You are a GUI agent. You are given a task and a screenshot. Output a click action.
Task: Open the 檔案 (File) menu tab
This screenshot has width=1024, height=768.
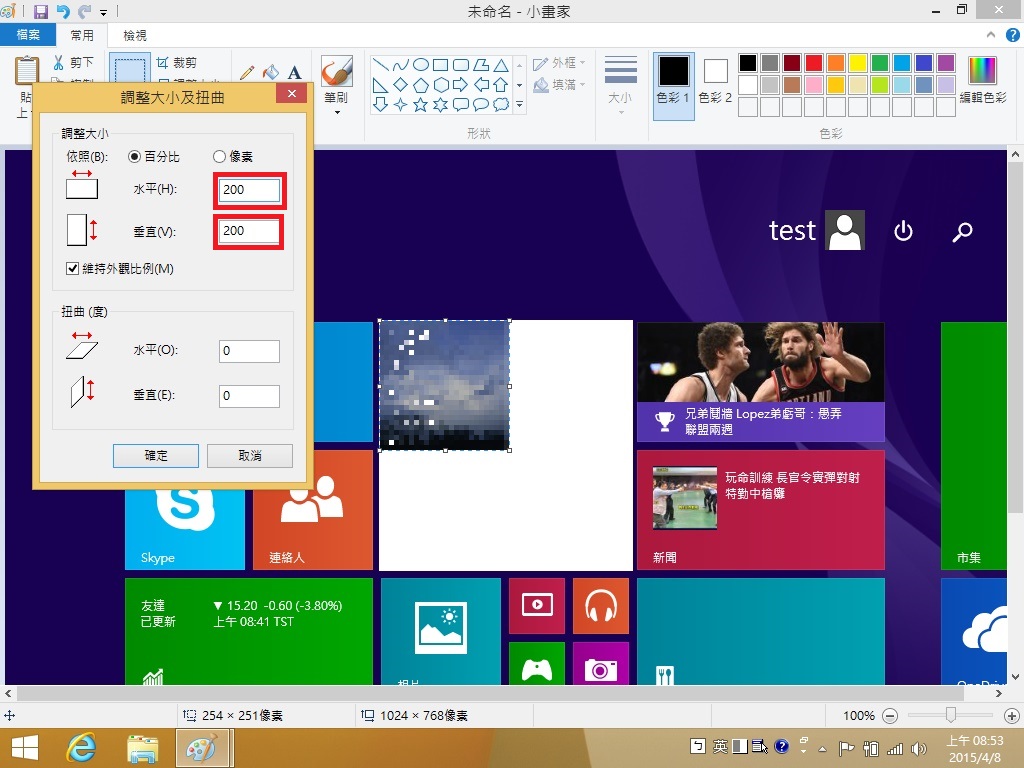click(x=27, y=35)
